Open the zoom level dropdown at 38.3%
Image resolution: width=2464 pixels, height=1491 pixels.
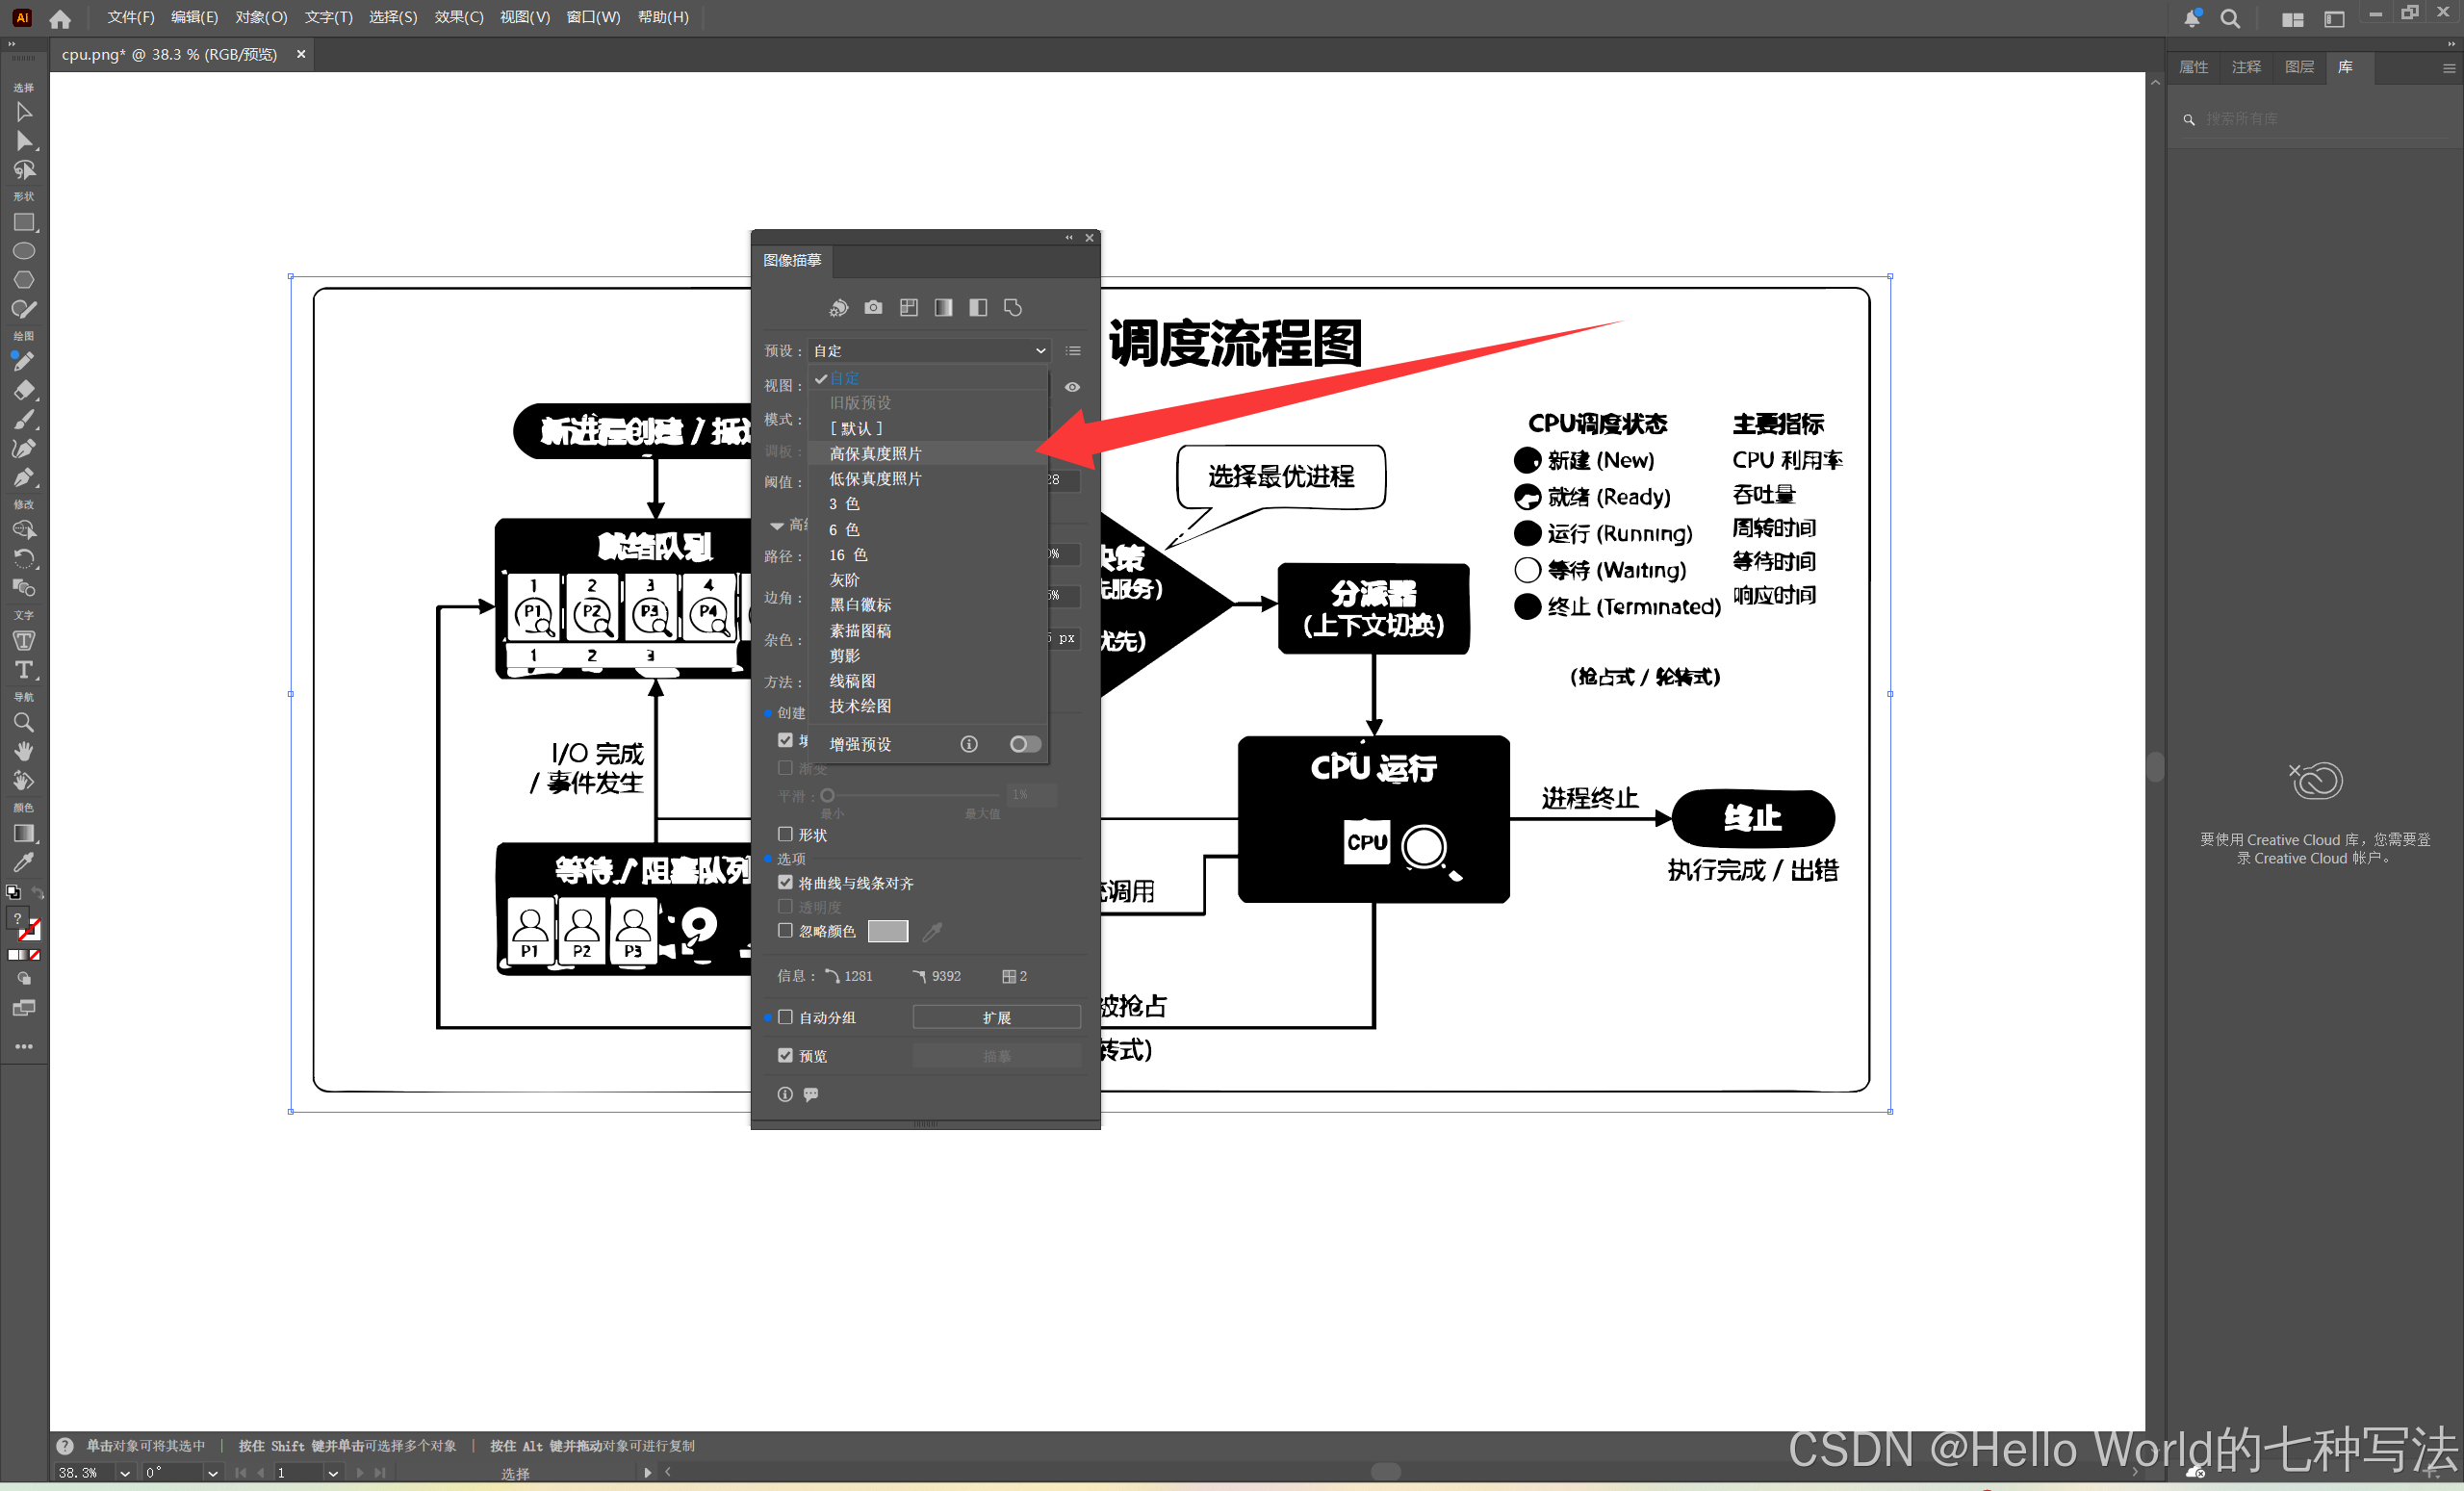click(125, 1472)
